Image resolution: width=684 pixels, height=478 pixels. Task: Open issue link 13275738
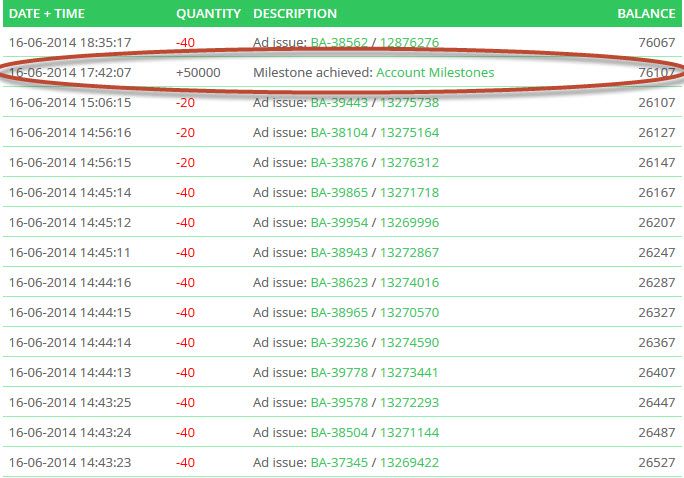pyautogui.click(x=409, y=102)
